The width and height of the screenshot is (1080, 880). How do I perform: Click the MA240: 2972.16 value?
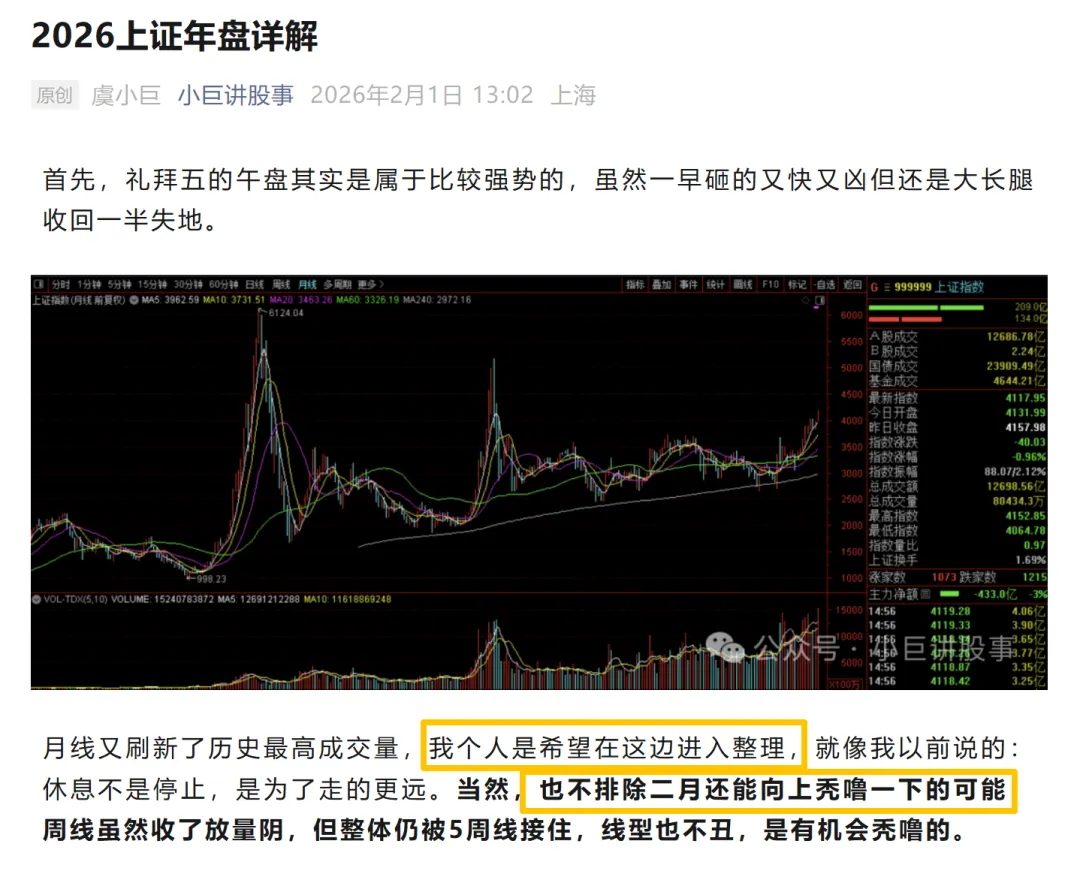pyautogui.click(x=437, y=300)
